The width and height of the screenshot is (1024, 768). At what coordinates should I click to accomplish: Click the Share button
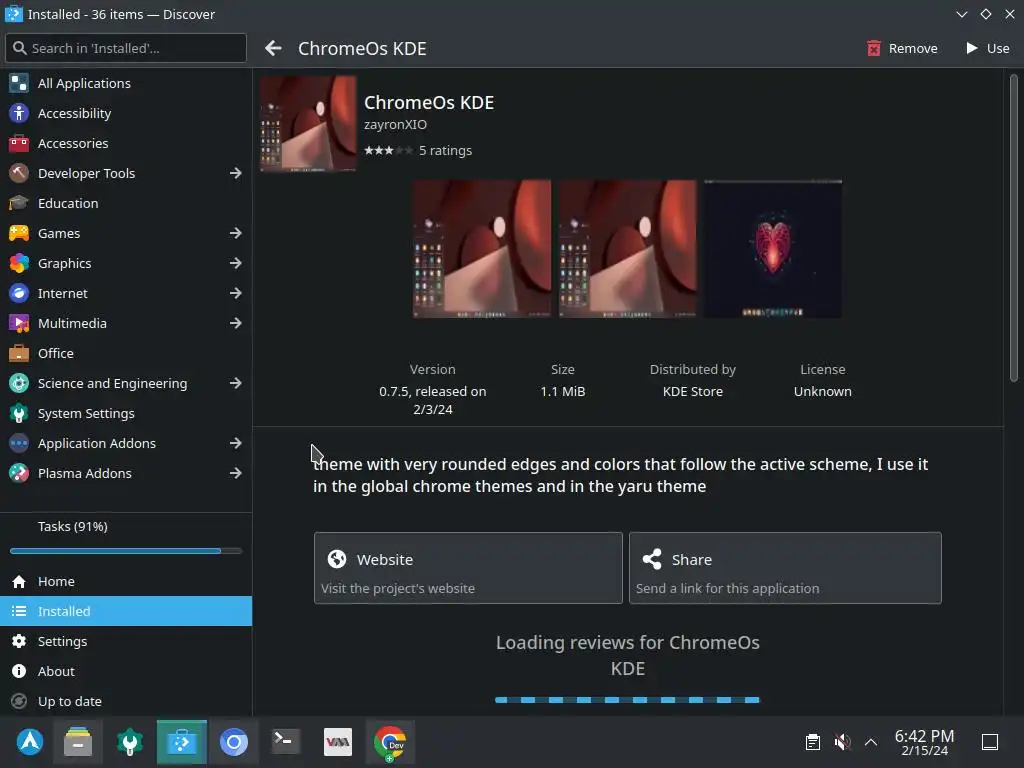coord(785,568)
